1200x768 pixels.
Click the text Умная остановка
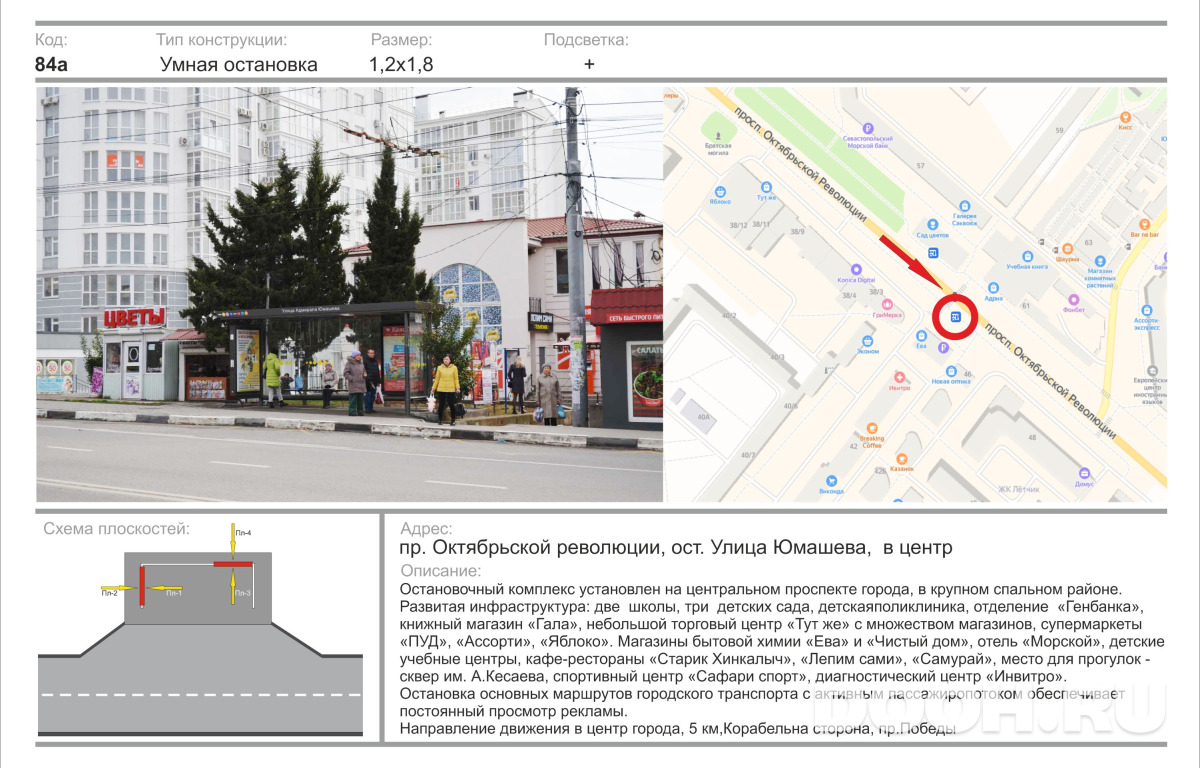tap(239, 65)
